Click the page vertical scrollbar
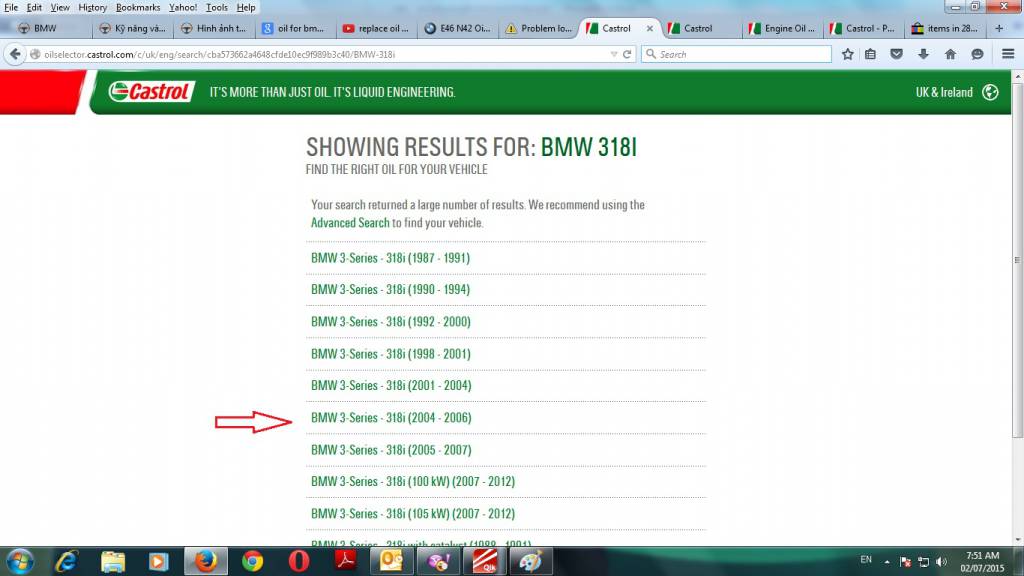1024x576 pixels. coord(1017,261)
